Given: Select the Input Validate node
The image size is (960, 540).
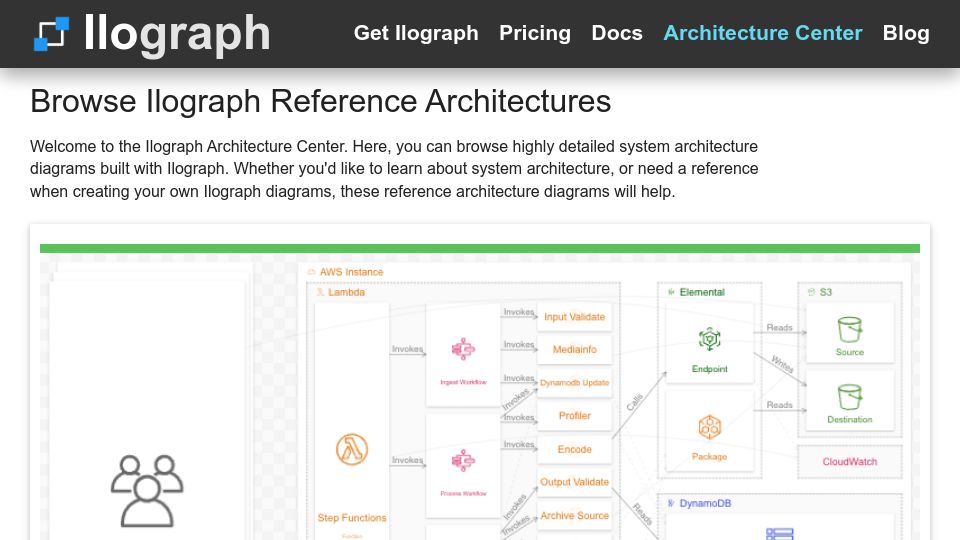Looking at the screenshot, I should coord(574,317).
